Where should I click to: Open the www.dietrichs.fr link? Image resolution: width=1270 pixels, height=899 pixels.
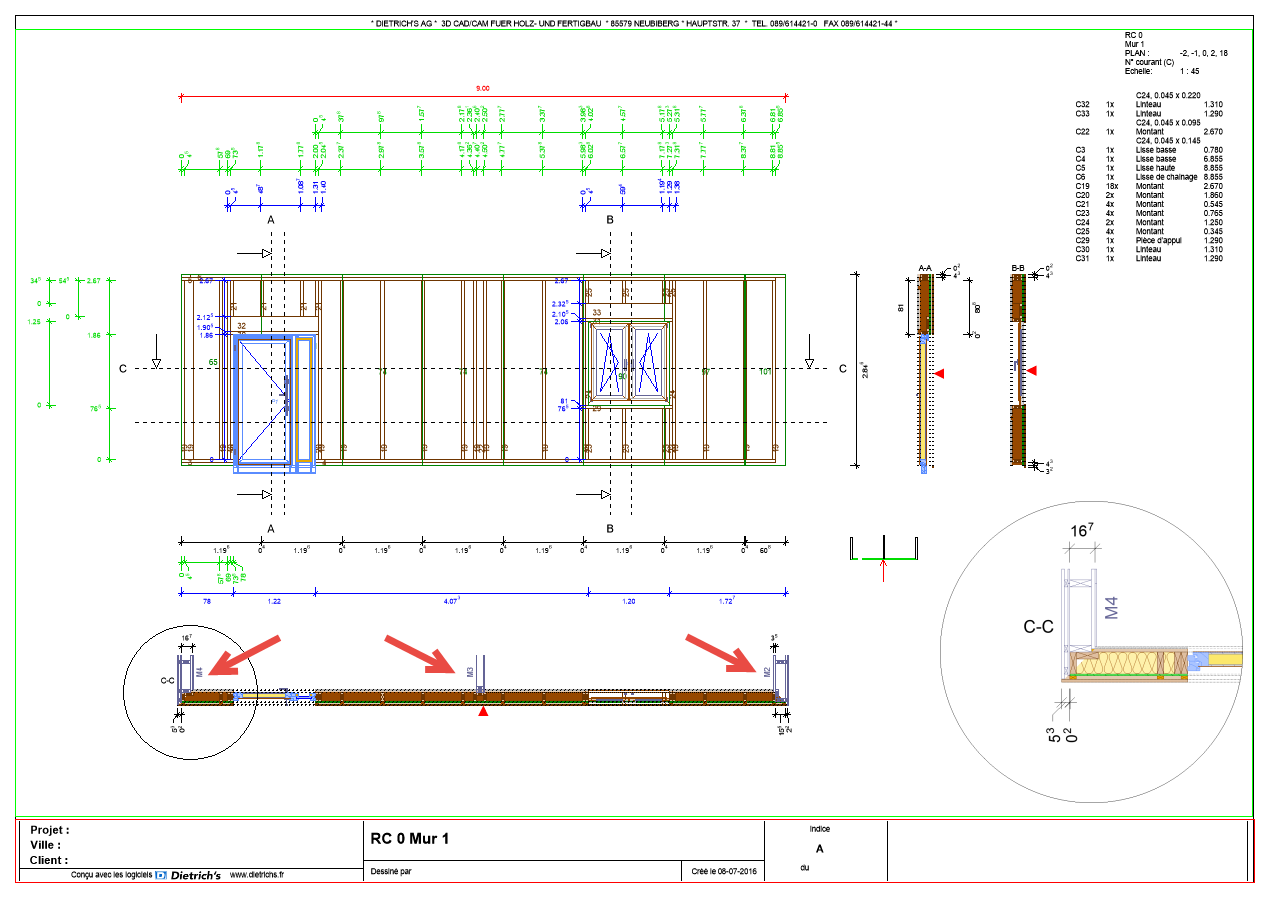(x=257, y=874)
